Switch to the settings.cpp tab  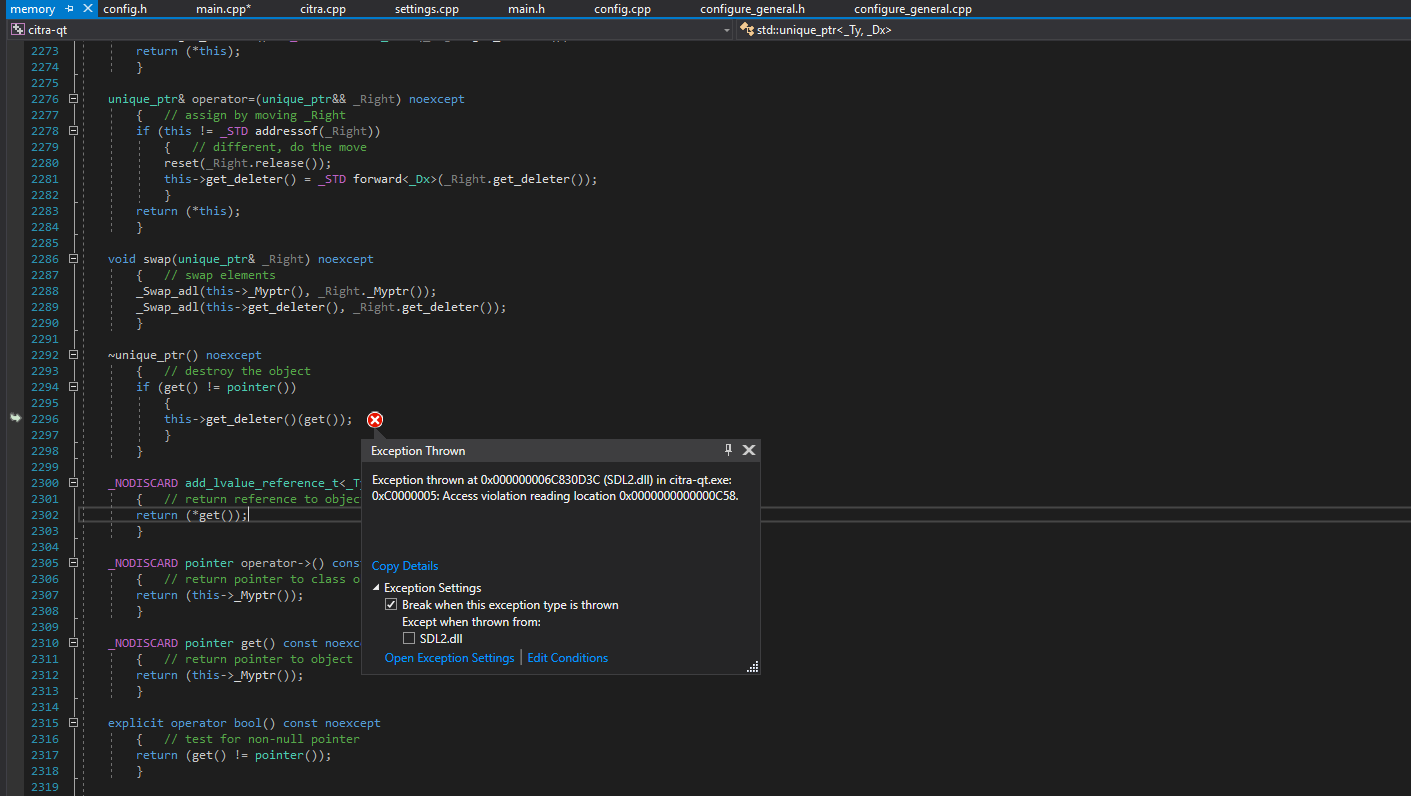(426, 8)
